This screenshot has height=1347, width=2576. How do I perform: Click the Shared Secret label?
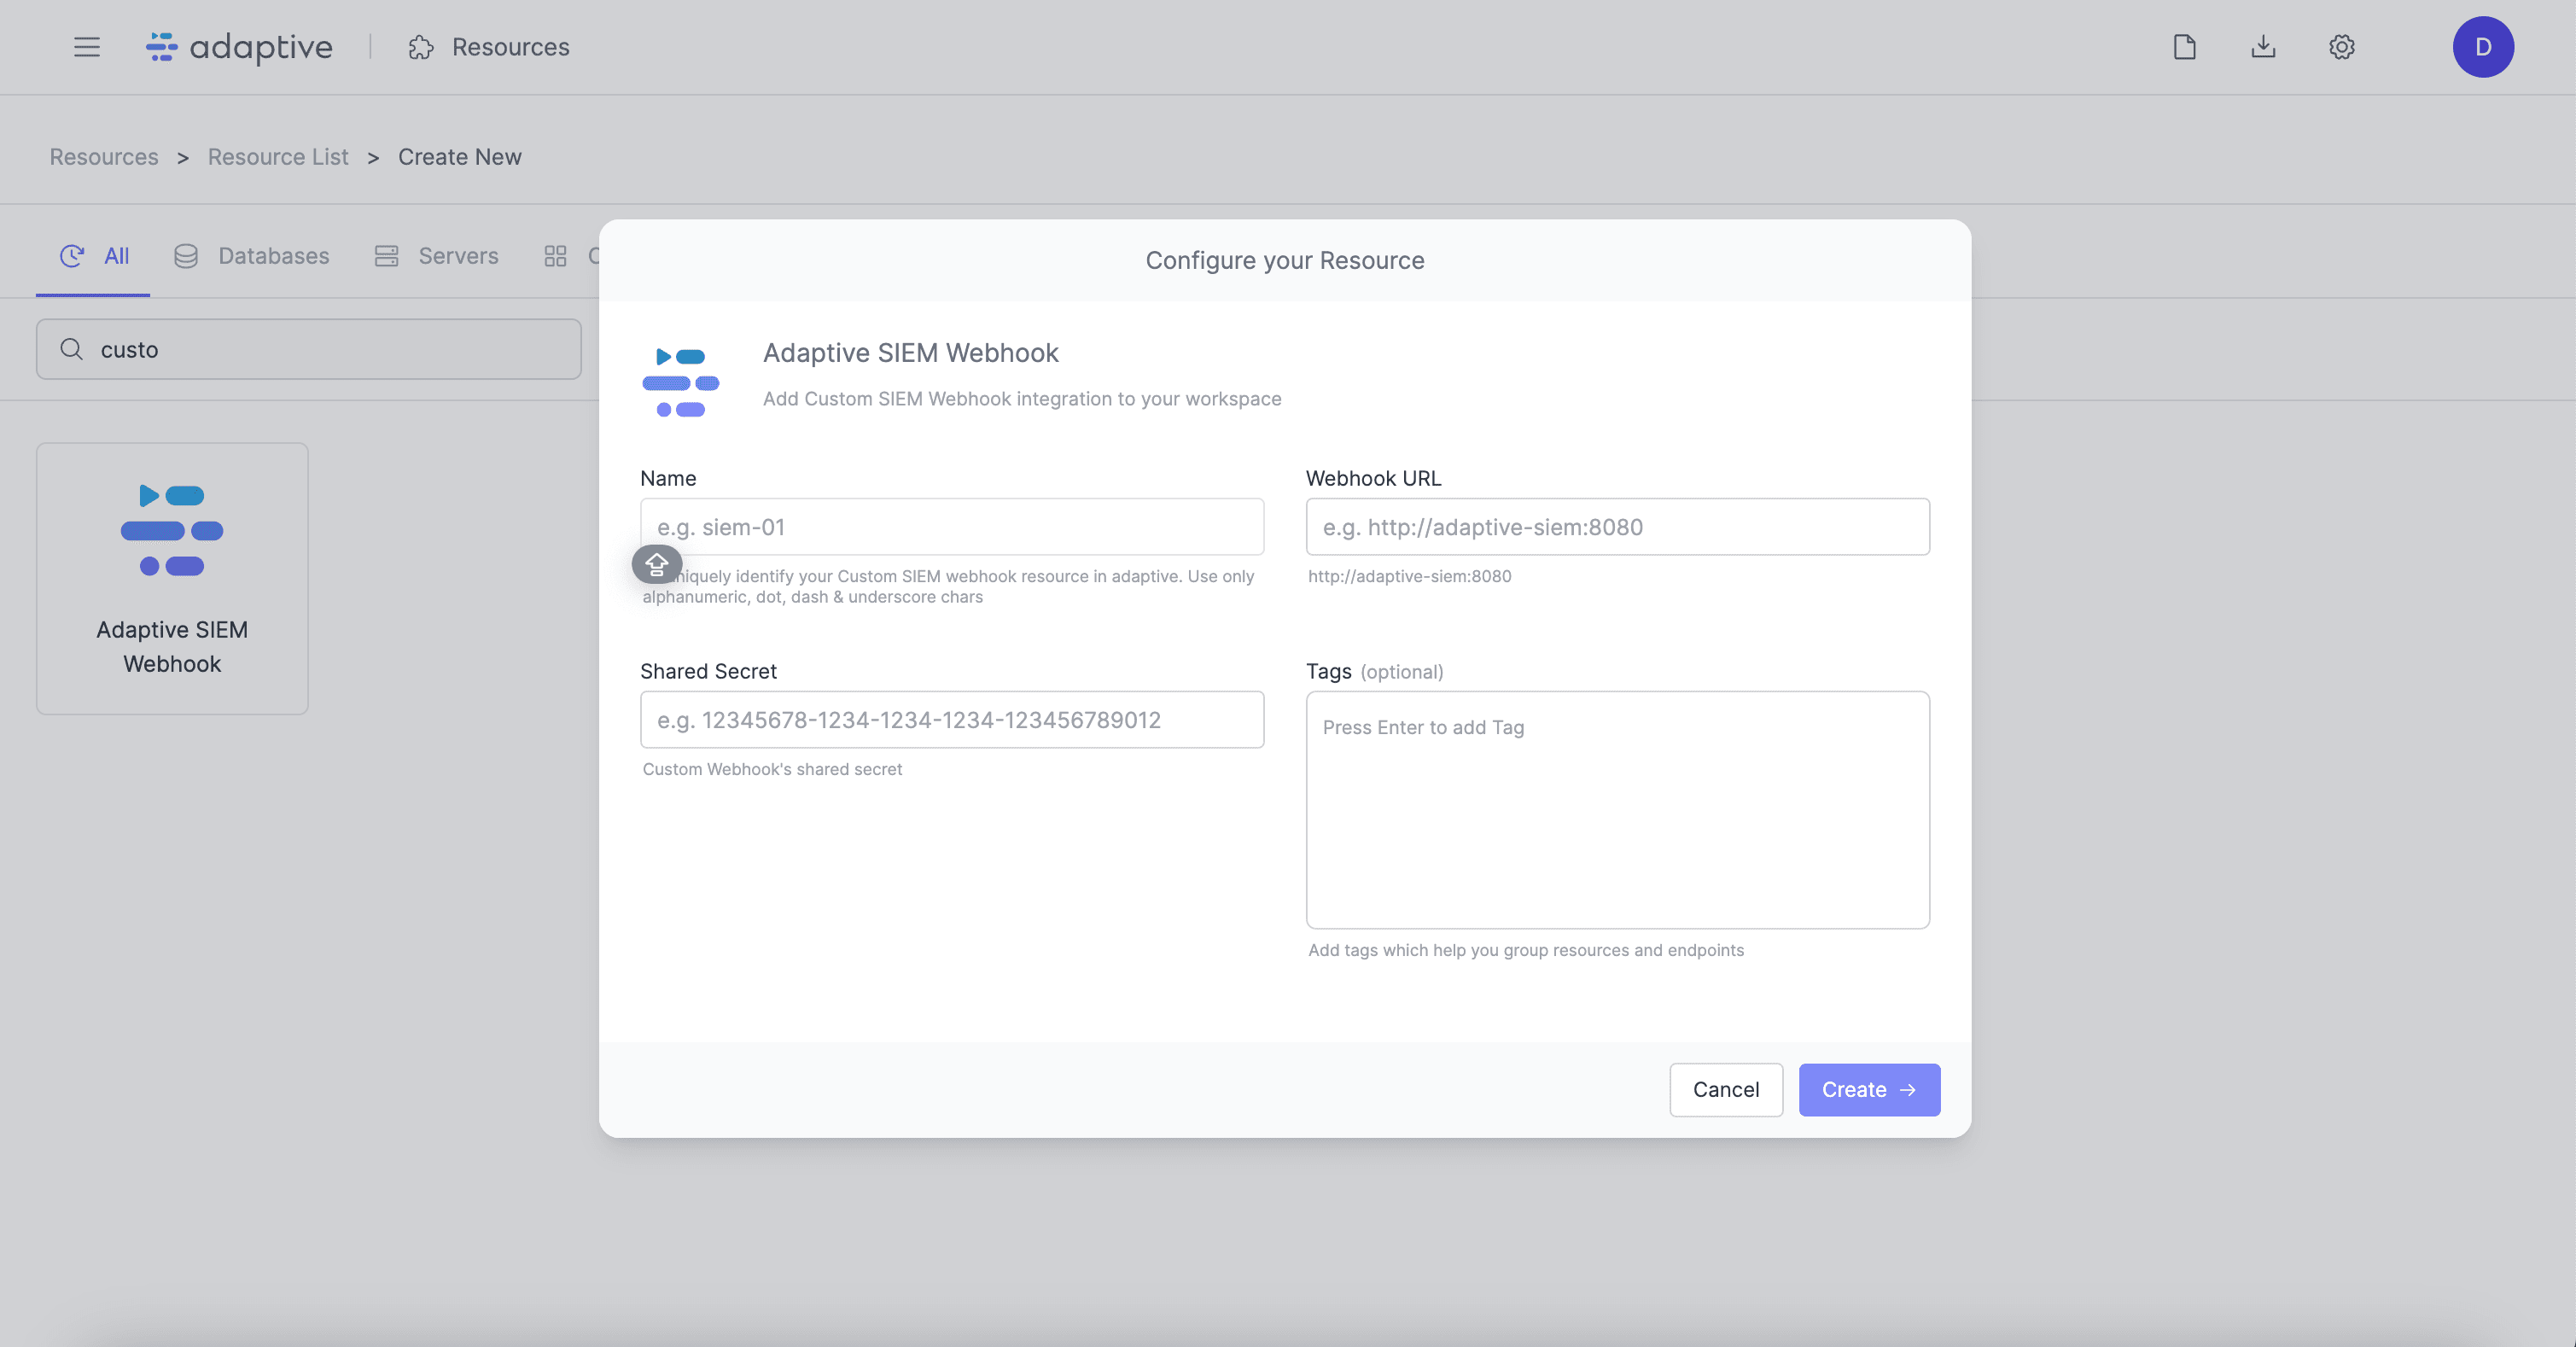708,671
